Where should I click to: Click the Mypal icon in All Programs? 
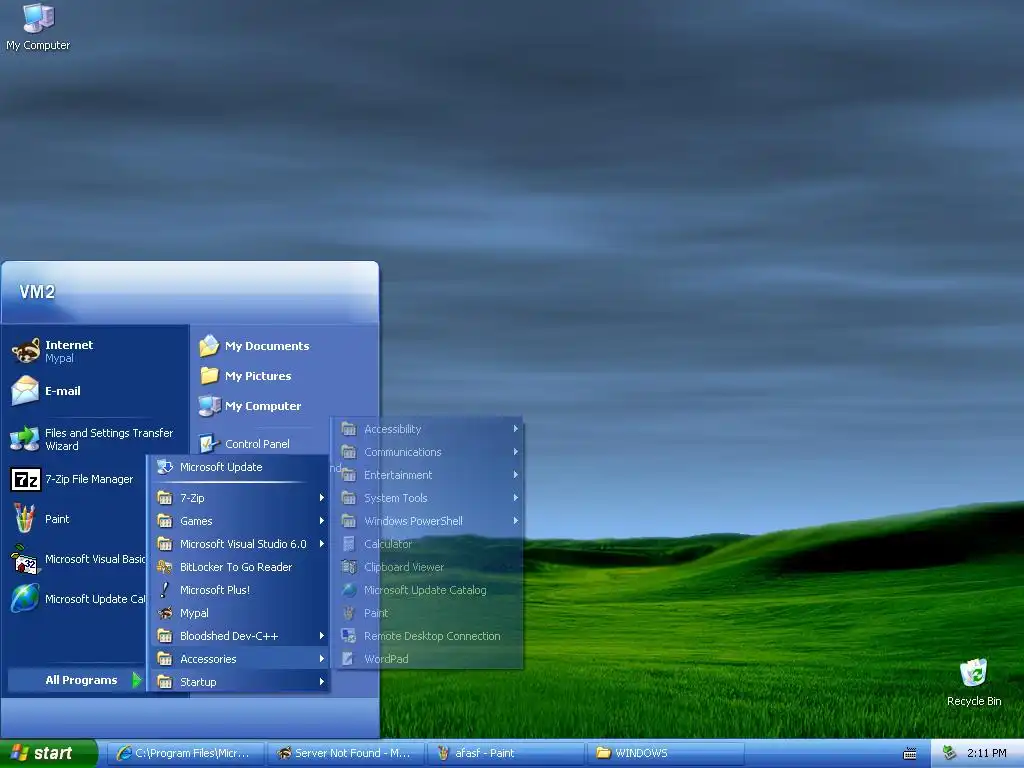[165, 613]
